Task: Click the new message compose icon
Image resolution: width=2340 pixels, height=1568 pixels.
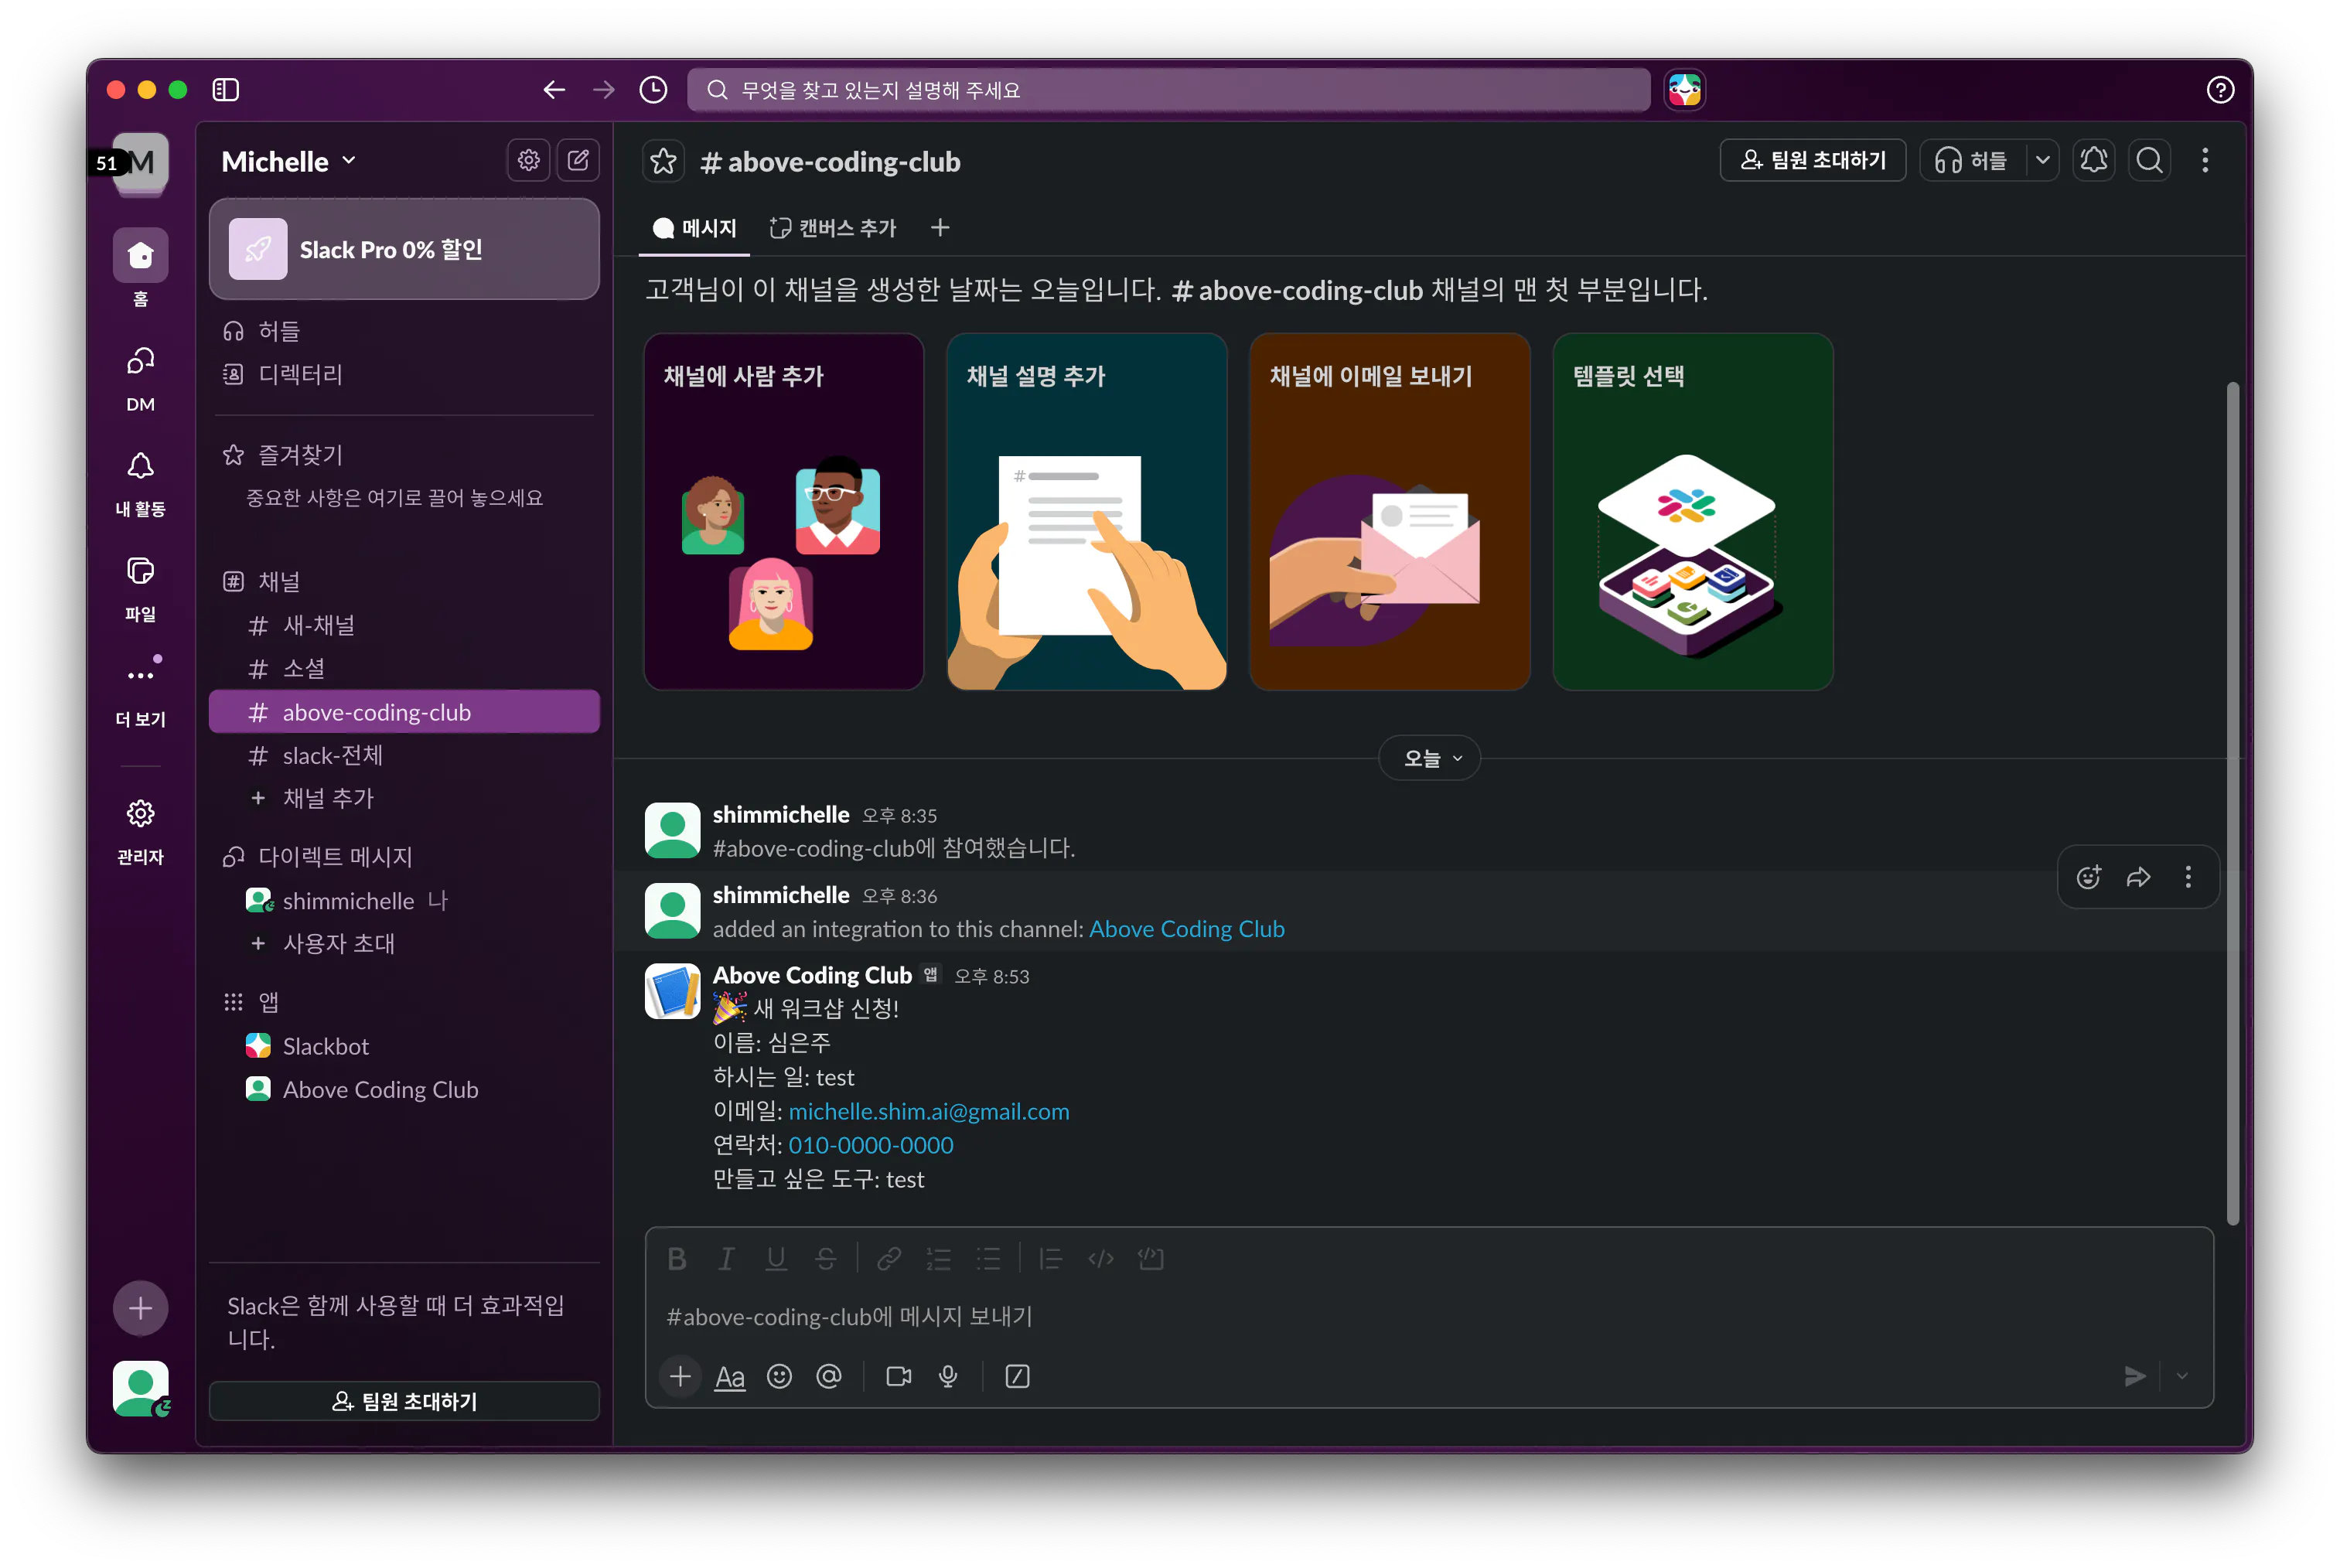Action: point(578,160)
